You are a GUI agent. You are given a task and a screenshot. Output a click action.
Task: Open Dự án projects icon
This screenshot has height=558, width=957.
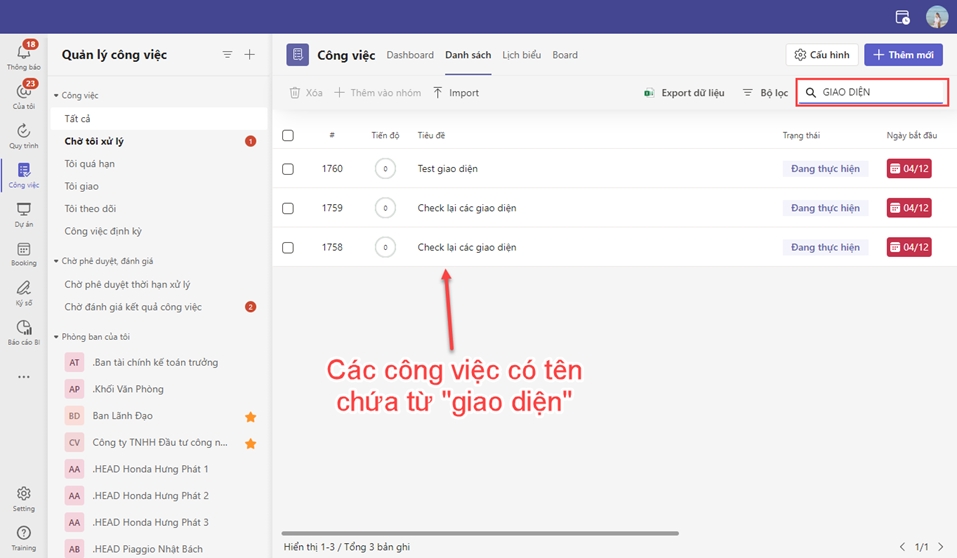[x=23, y=211]
